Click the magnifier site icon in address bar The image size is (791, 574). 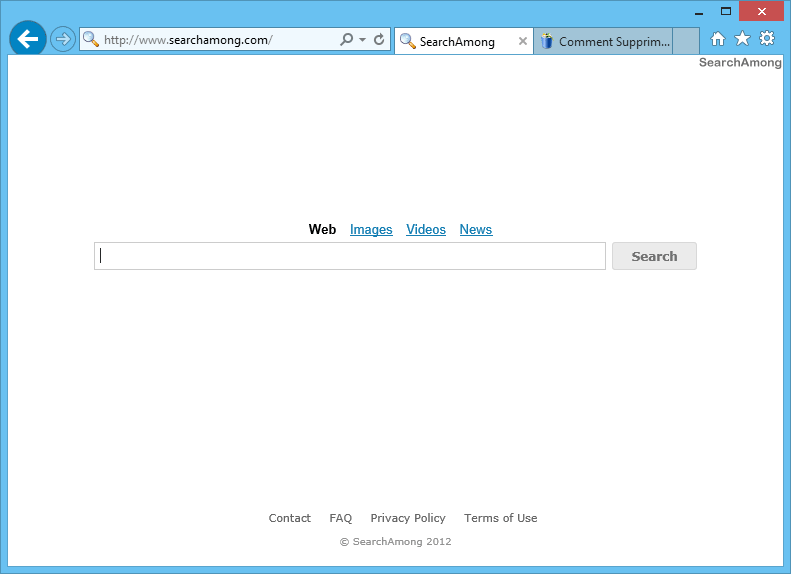coord(91,39)
